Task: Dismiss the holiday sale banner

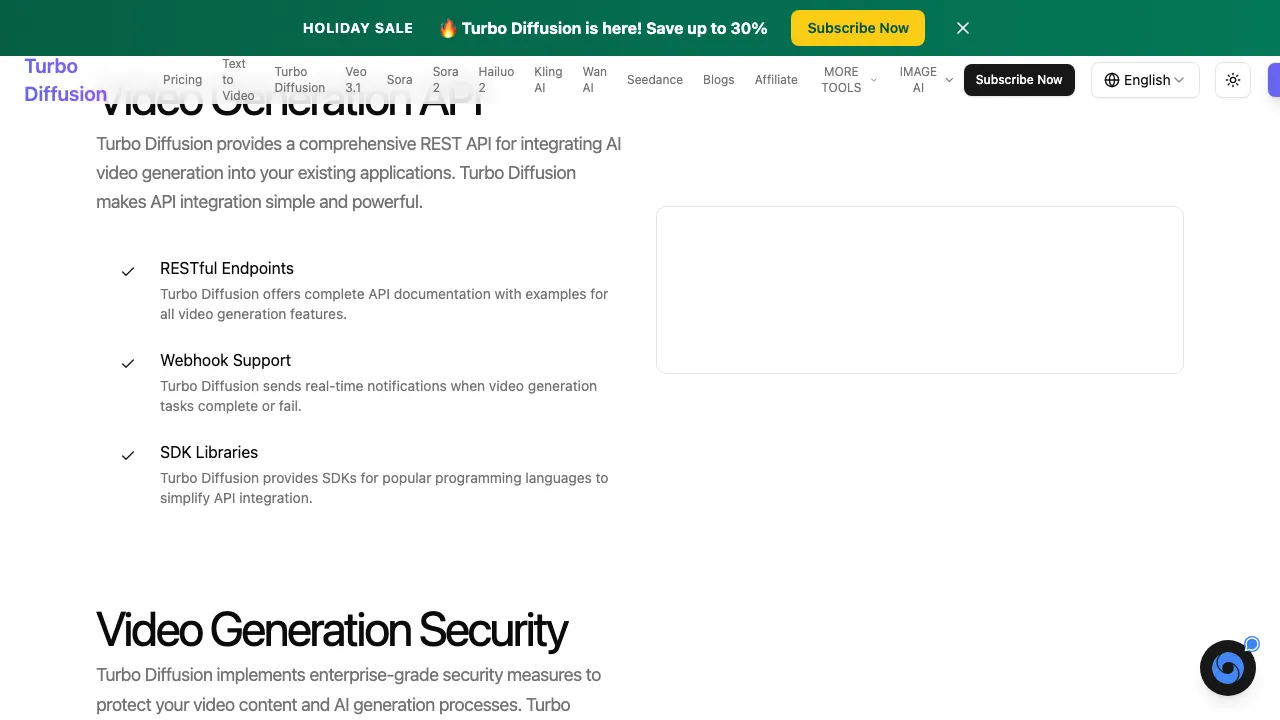Action: (963, 28)
